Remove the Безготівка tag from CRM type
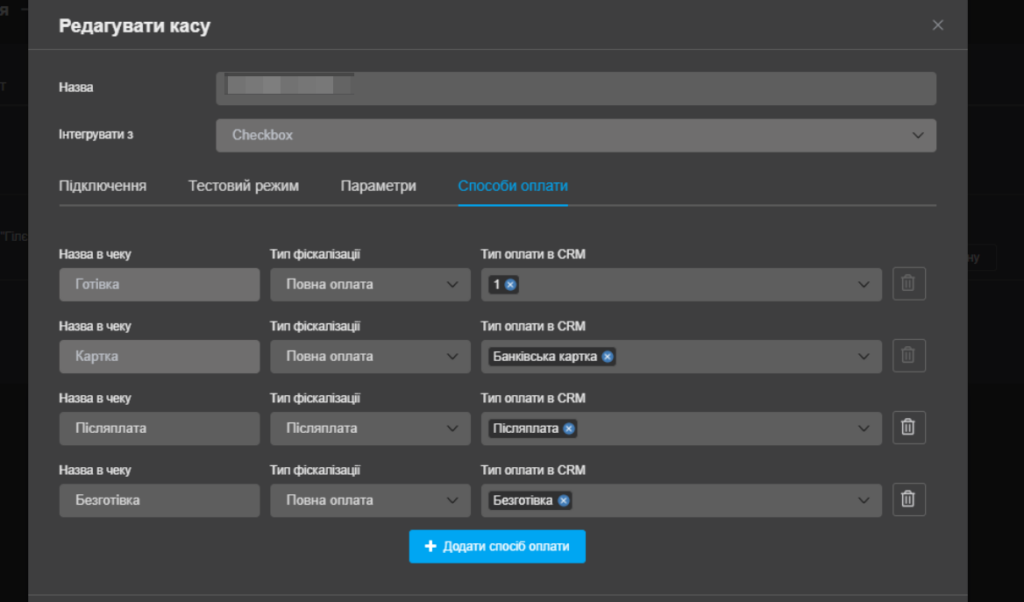Viewport: 1024px width, 602px height. tap(564, 501)
